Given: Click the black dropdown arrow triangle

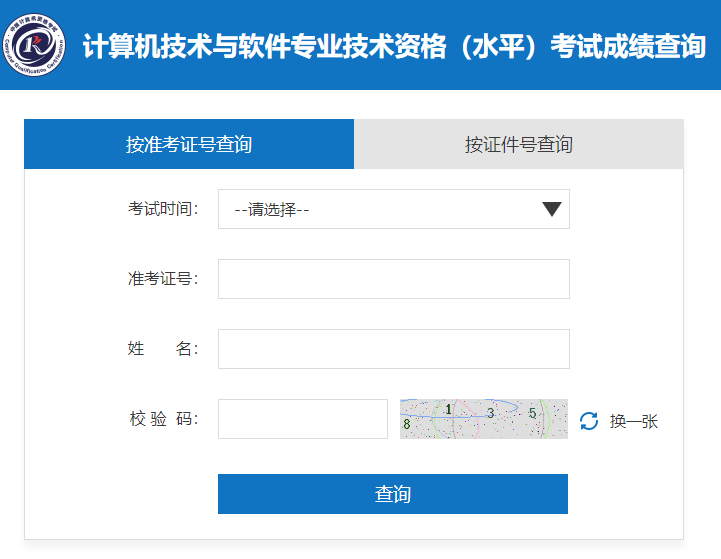Looking at the screenshot, I should 551,209.
